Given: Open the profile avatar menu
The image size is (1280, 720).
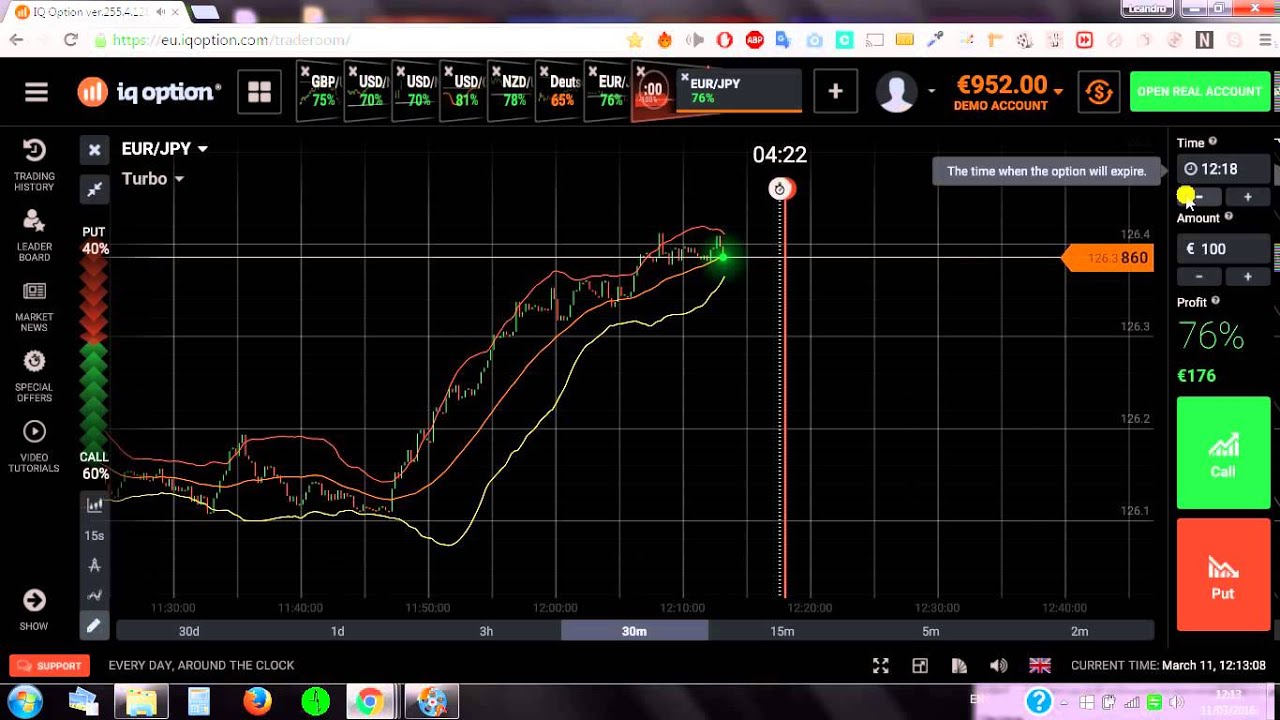Looking at the screenshot, I should (x=896, y=92).
